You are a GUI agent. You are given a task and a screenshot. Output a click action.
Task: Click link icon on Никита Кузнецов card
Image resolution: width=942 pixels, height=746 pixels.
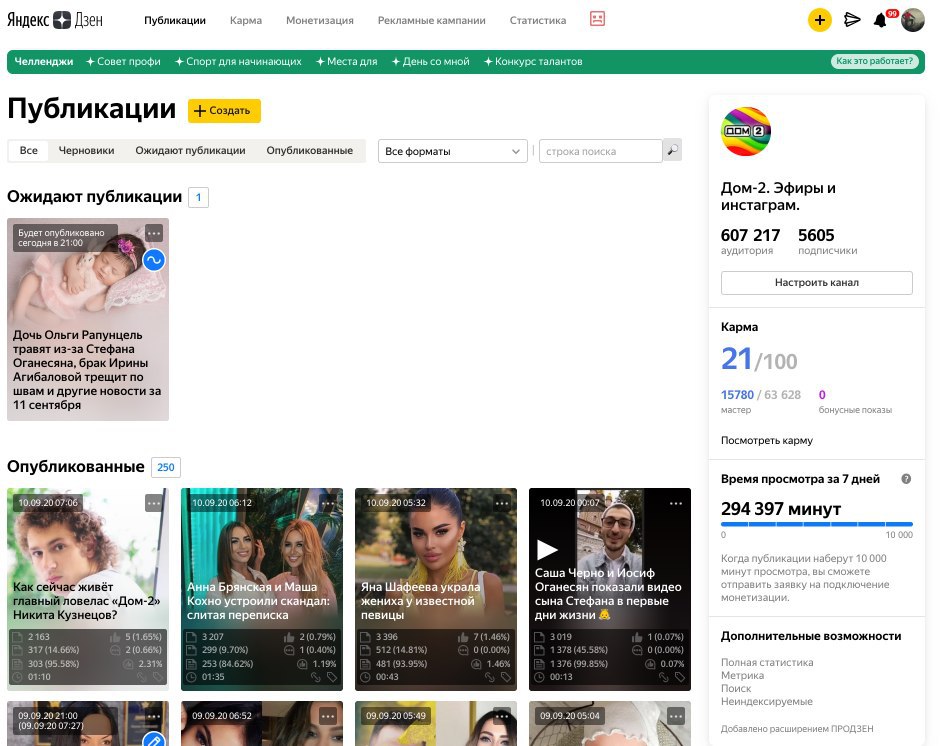pyautogui.click(x=142, y=677)
